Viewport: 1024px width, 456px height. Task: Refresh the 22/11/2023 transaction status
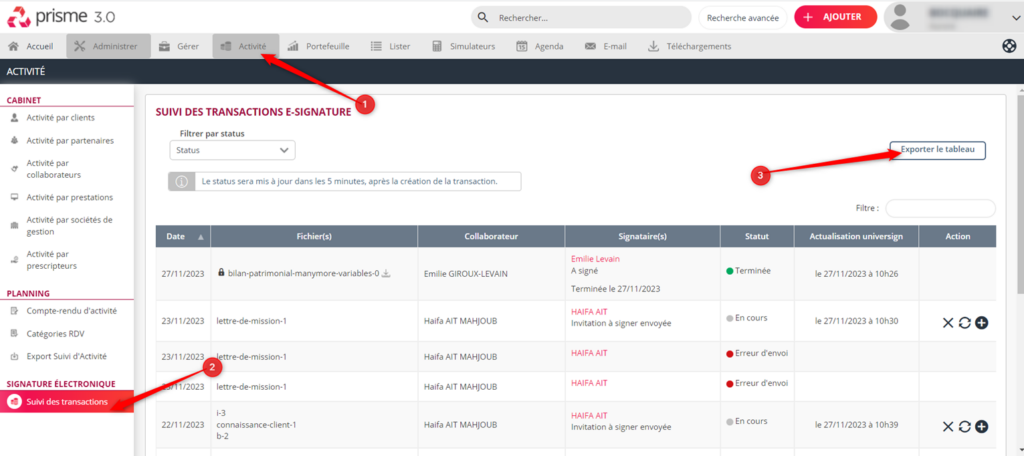pyautogui.click(x=965, y=427)
